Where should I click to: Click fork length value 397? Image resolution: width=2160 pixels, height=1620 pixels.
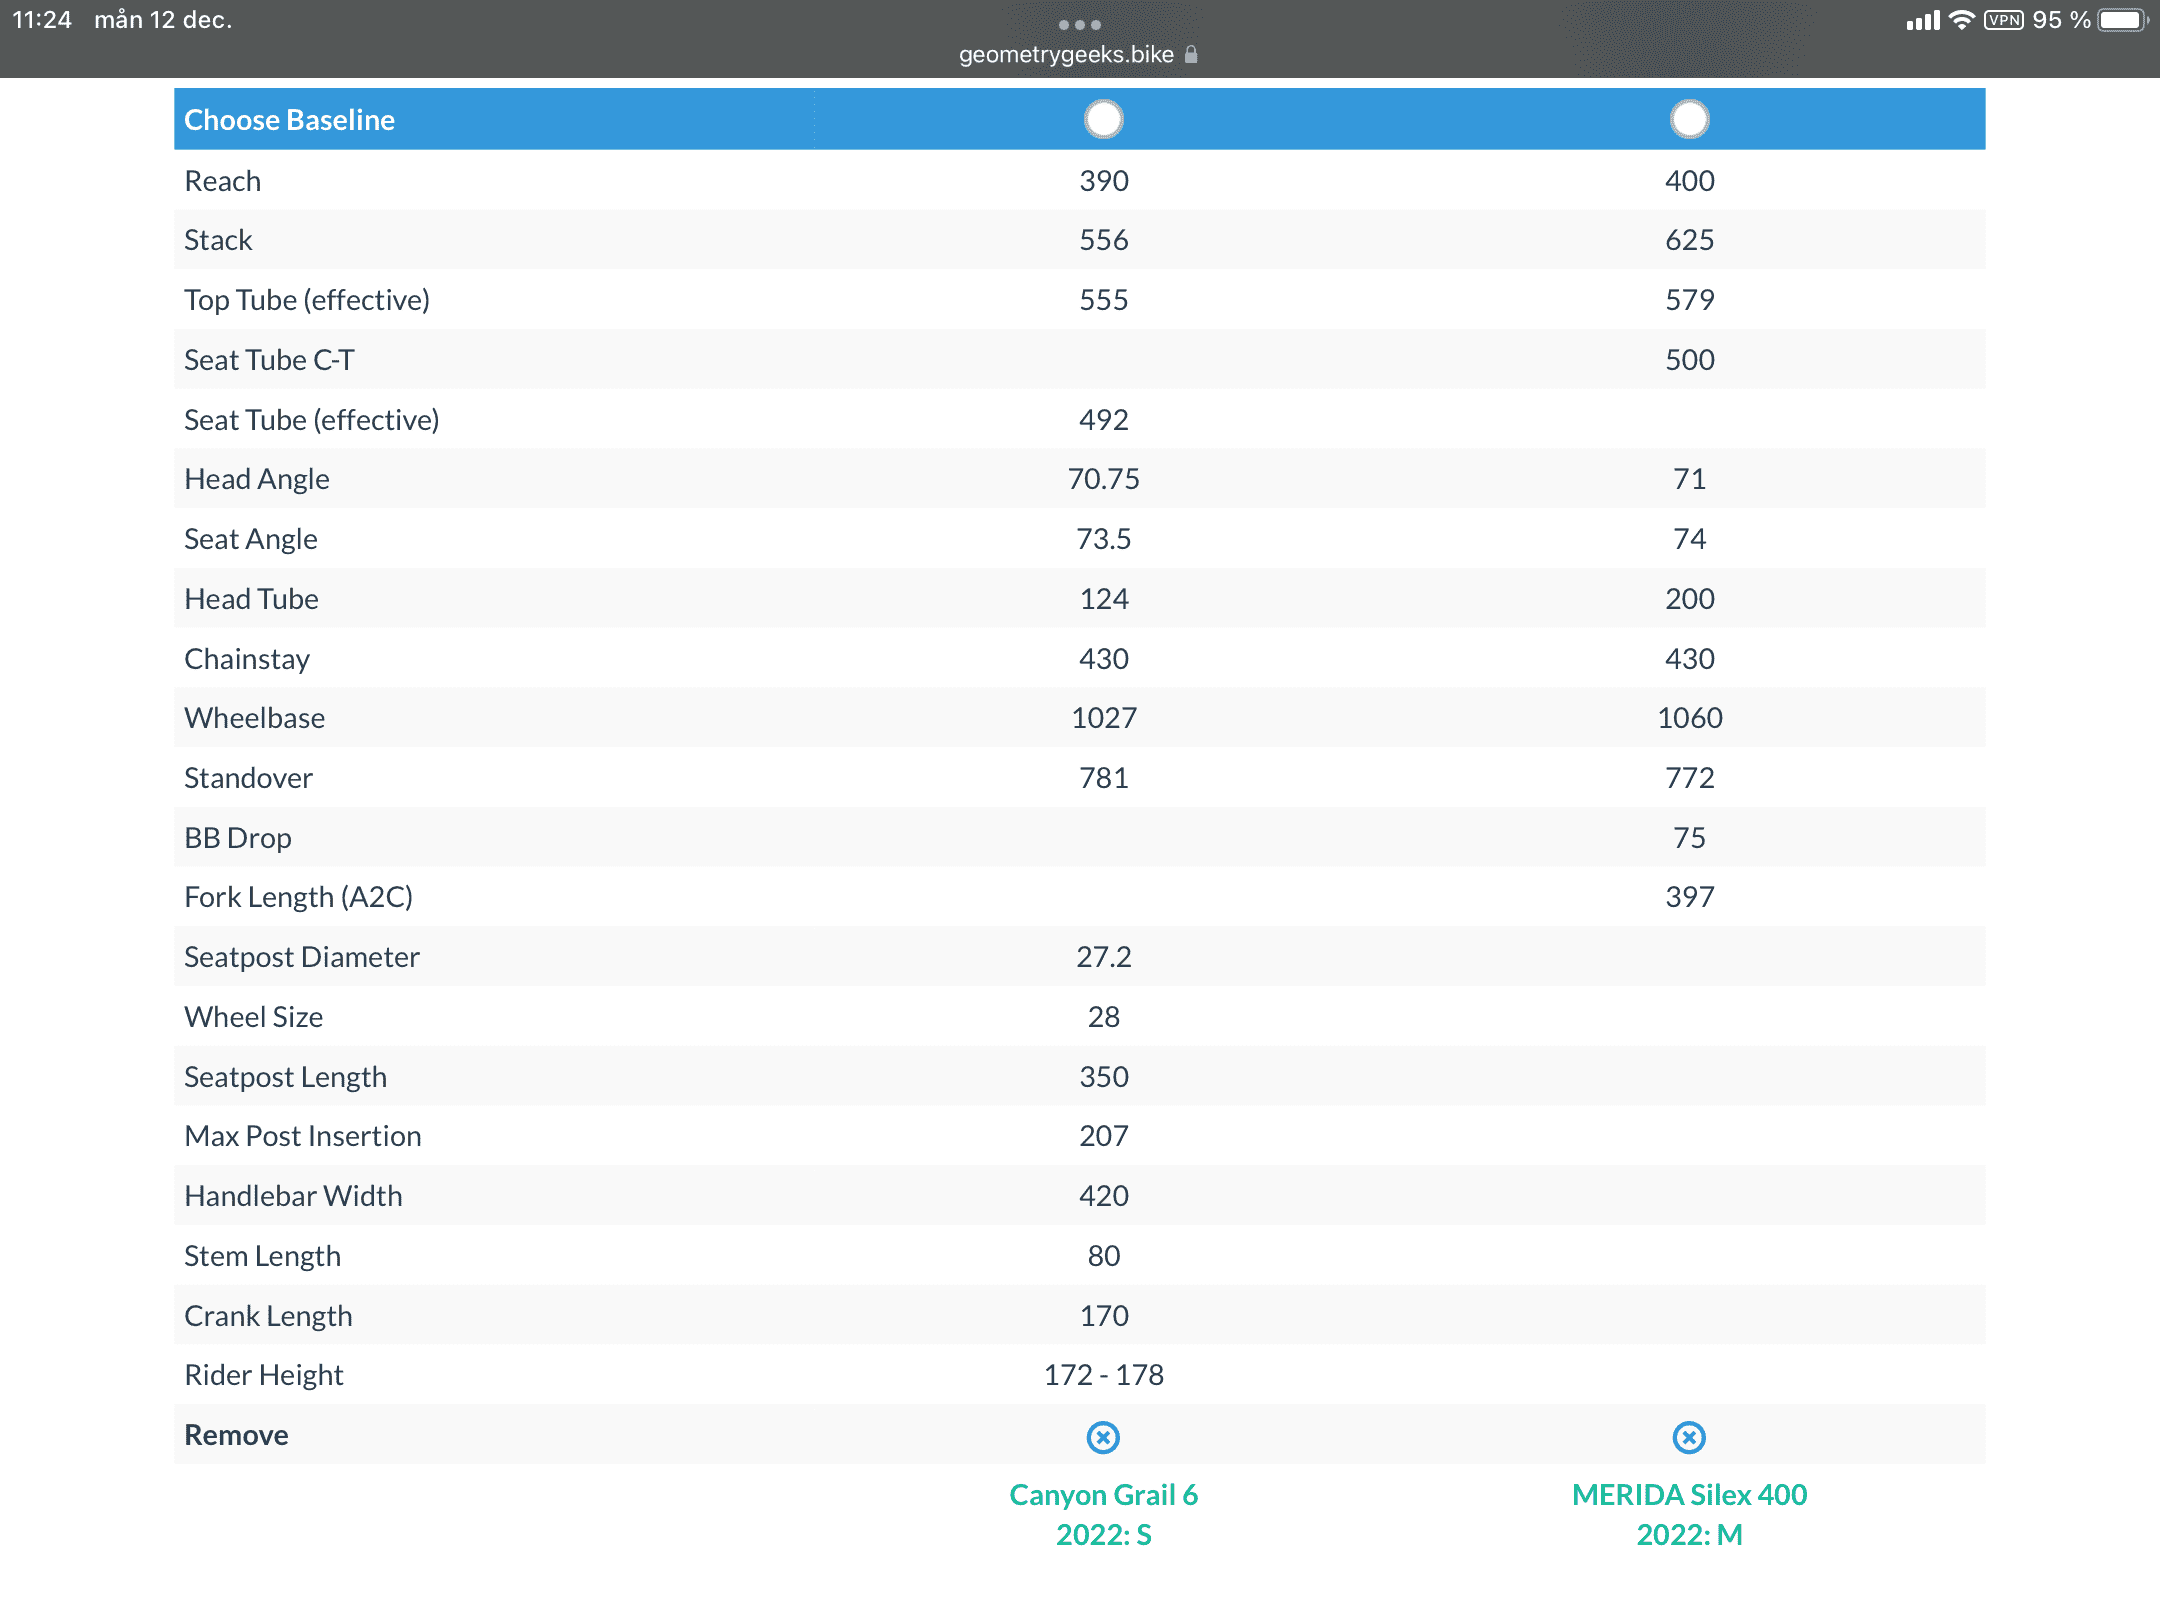(1689, 897)
